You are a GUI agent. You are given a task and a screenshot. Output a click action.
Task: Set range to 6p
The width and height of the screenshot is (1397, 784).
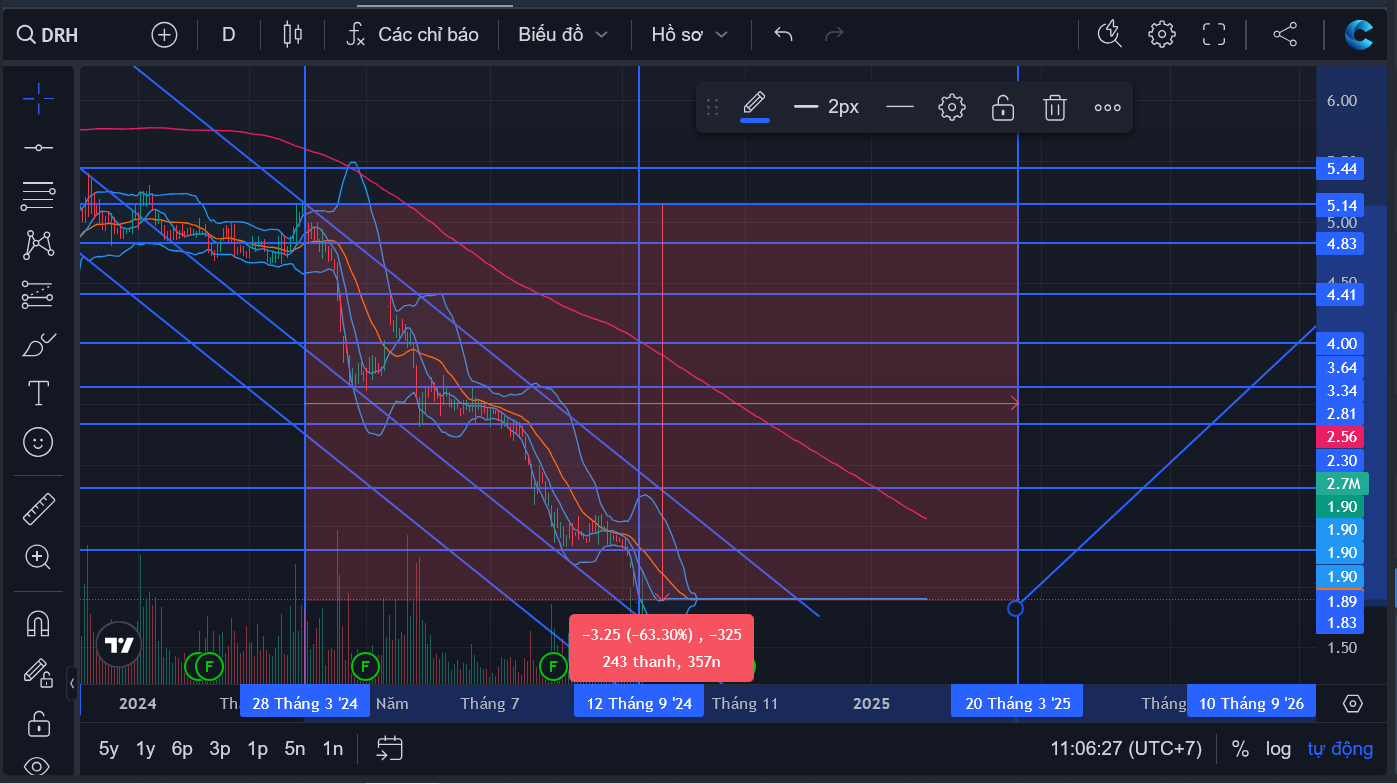click(x=182, y=748)
